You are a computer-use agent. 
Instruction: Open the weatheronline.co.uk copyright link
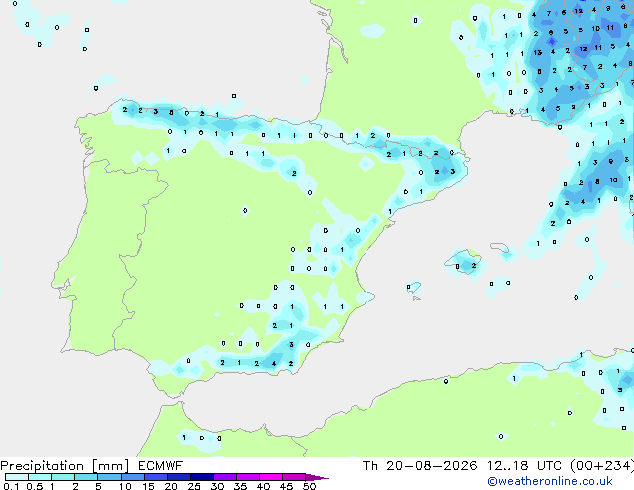[550, 481]
